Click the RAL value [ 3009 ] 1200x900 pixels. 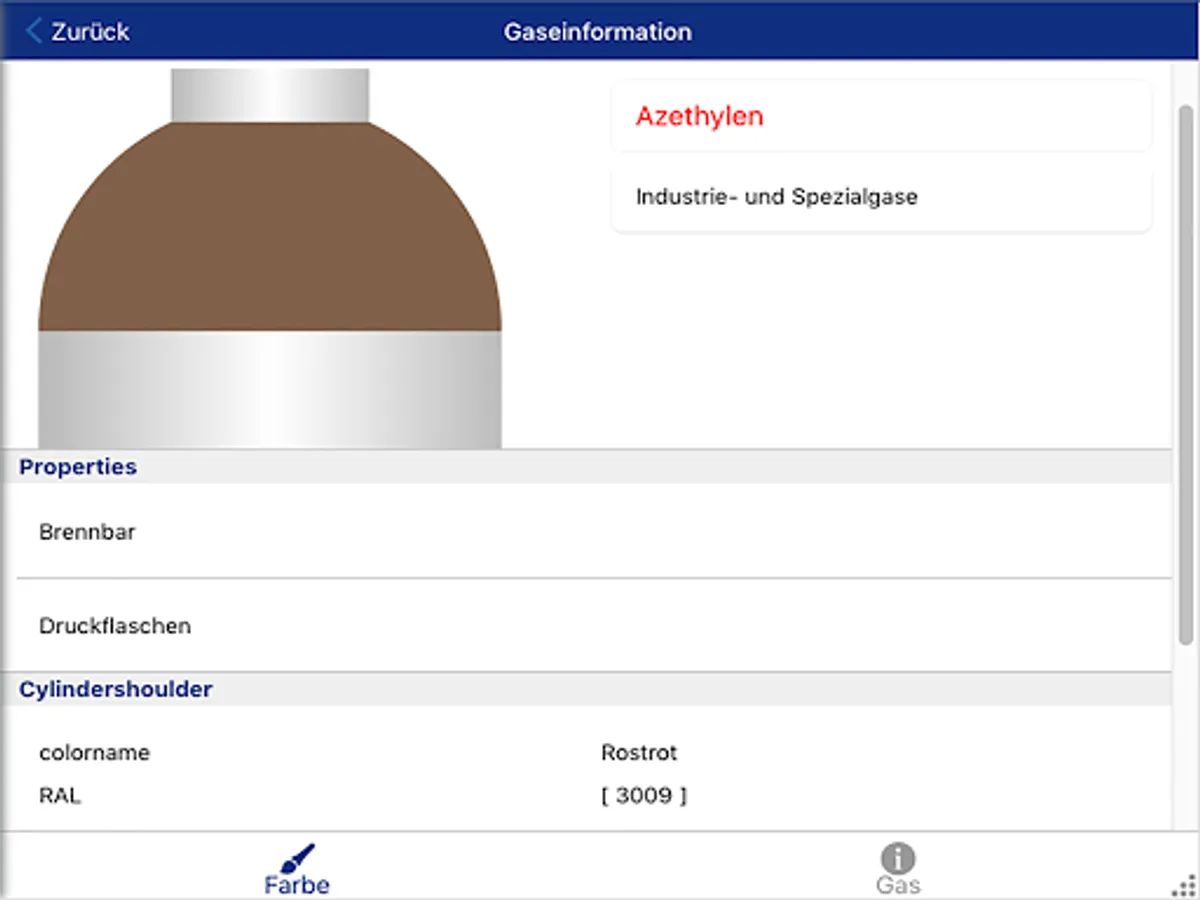[x=644, y=797]
